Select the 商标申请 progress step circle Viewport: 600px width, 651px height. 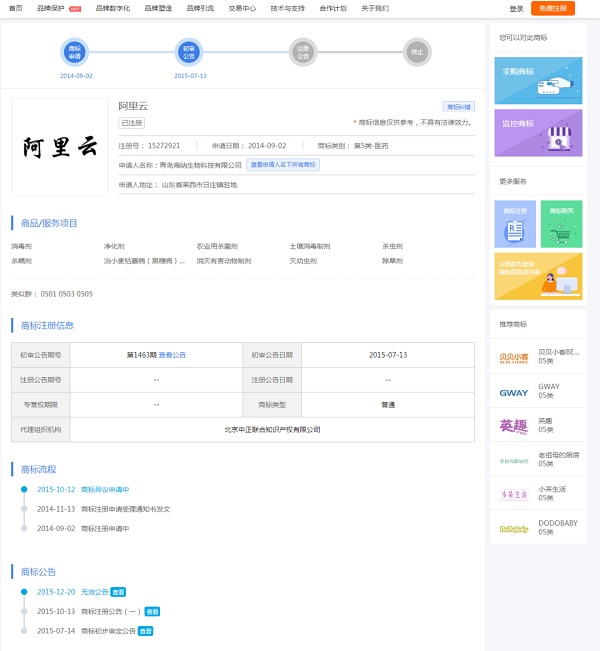pyautogui.click(x=75, y=52)
